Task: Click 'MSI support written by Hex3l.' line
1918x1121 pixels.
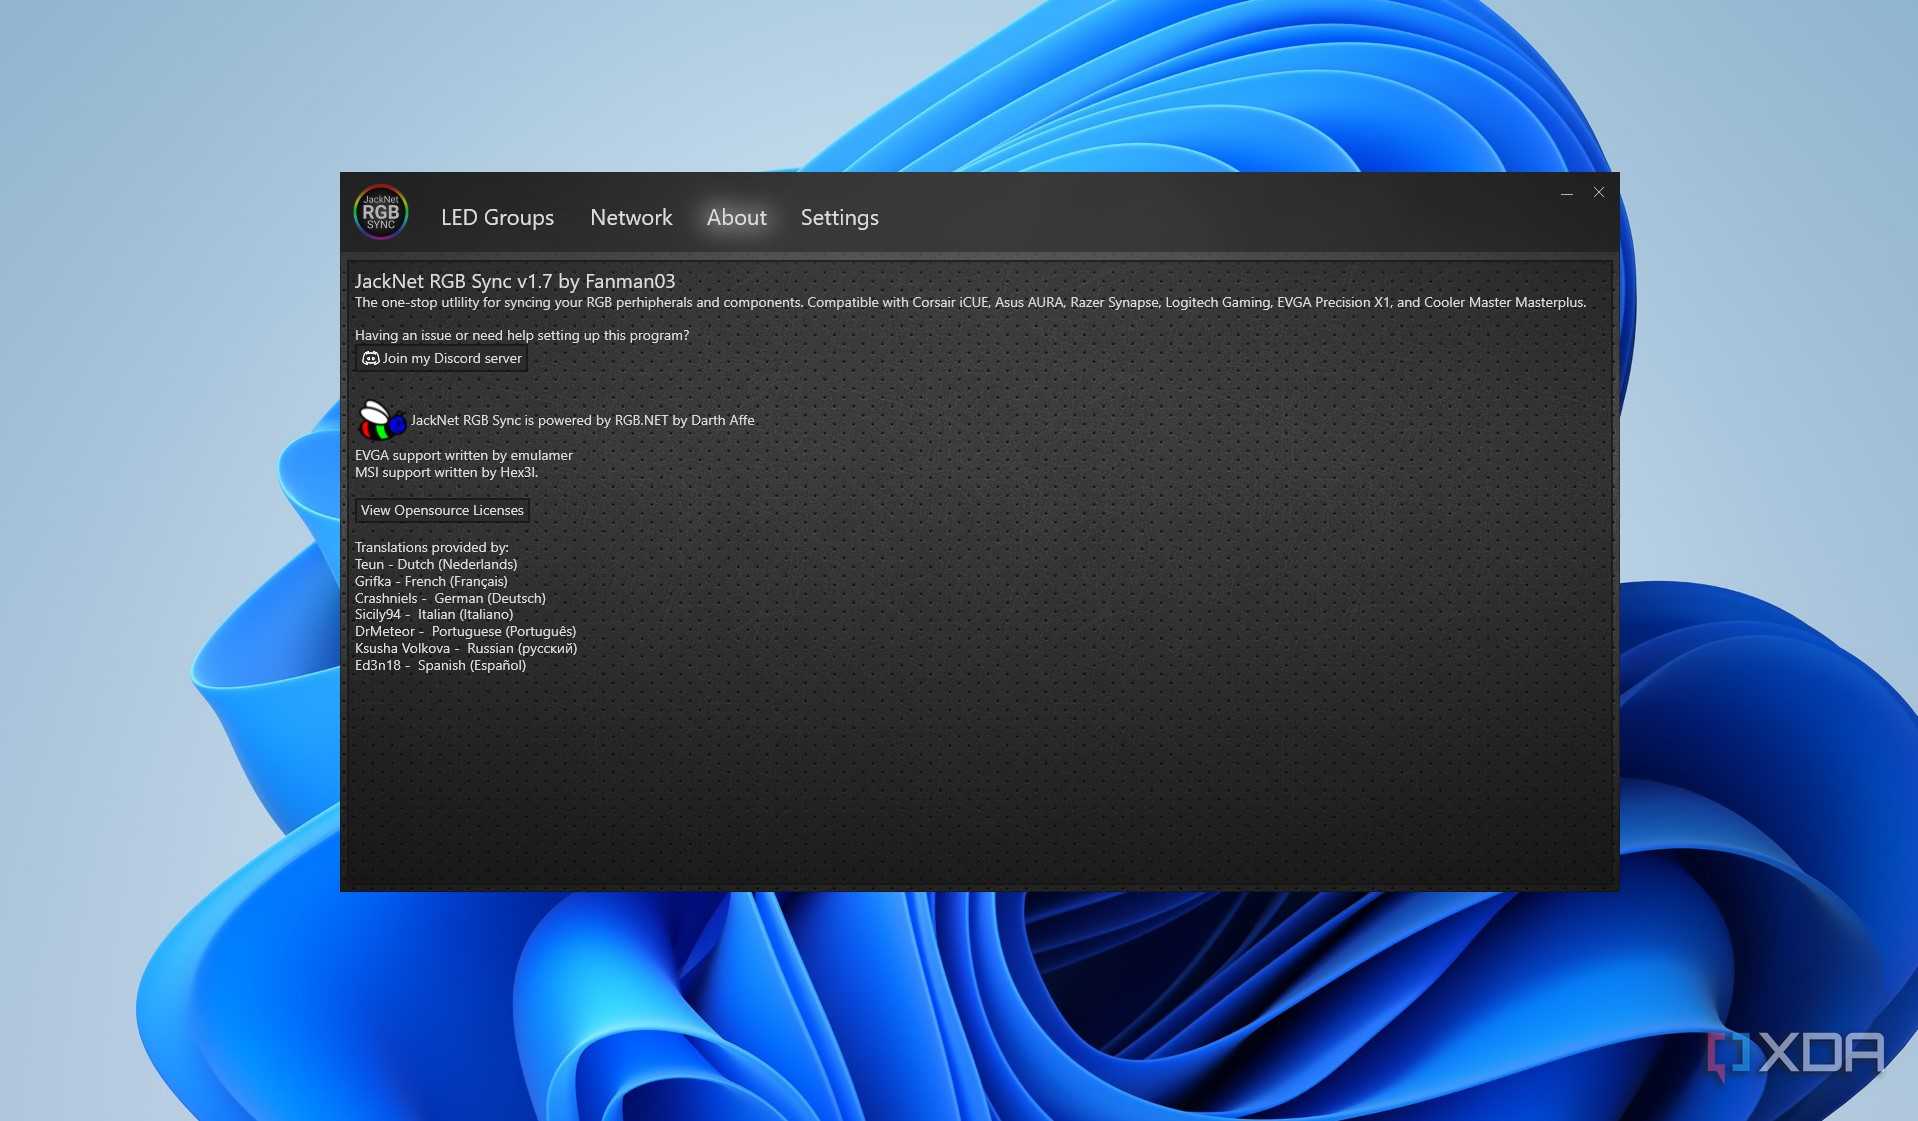Action: [446, 472]
